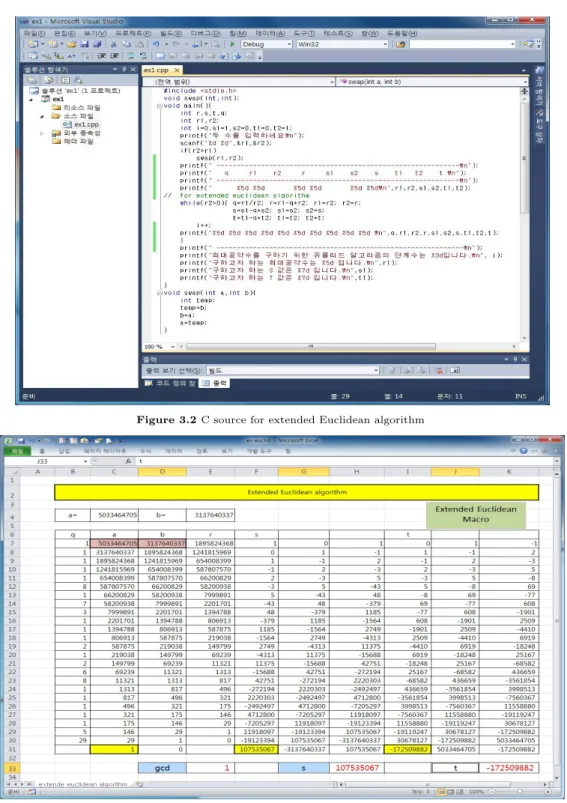Comment out selected lines toolbar icon

click(131, 56)
